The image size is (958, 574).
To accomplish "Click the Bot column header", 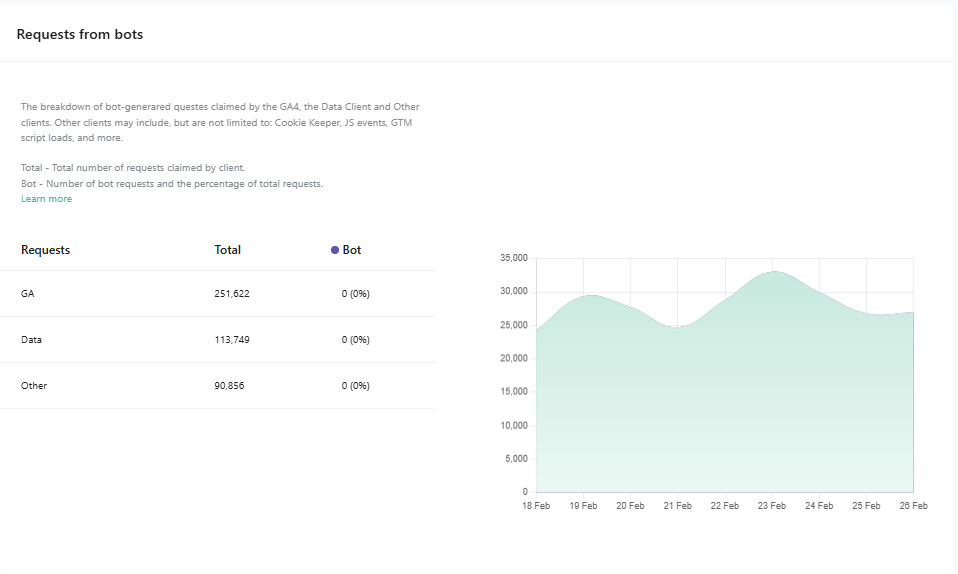I will point(351,250).
